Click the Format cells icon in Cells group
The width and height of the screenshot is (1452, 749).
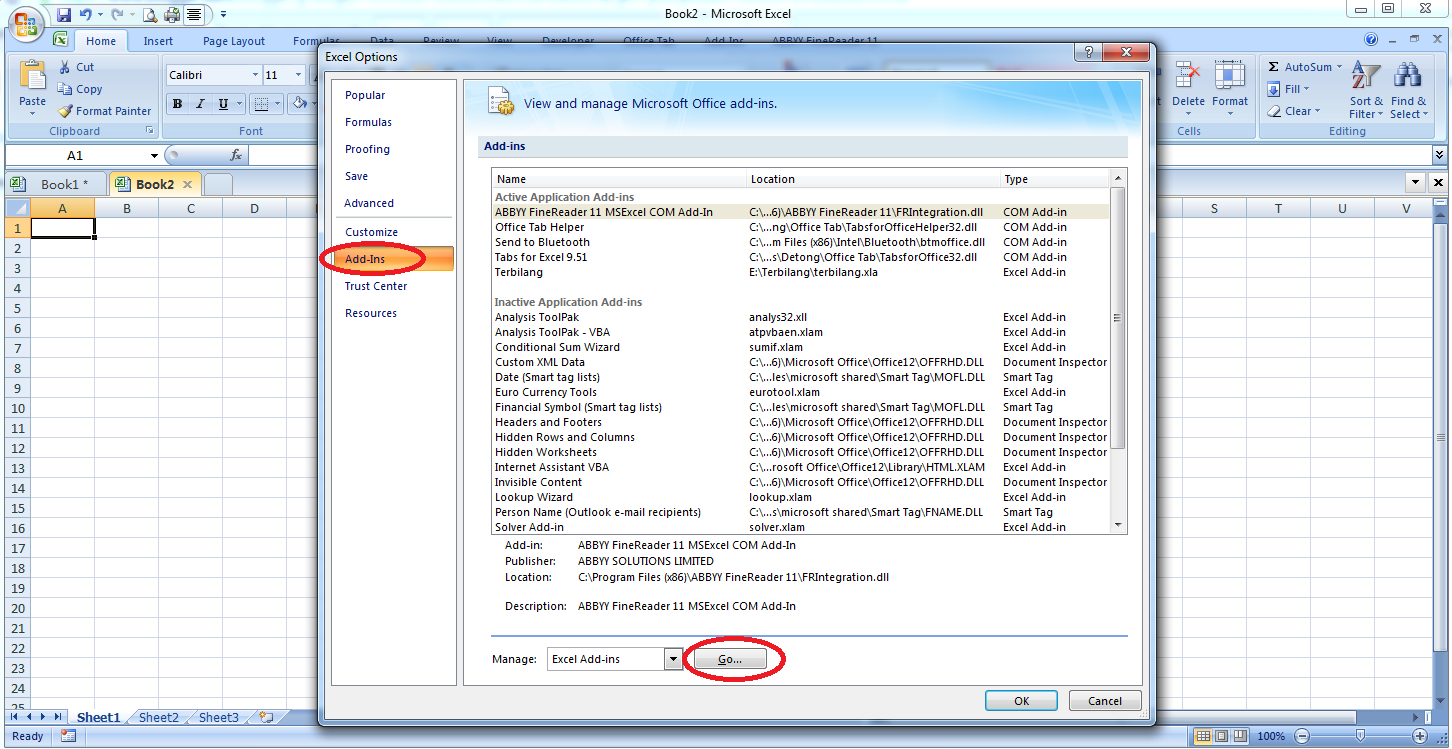1230,76
